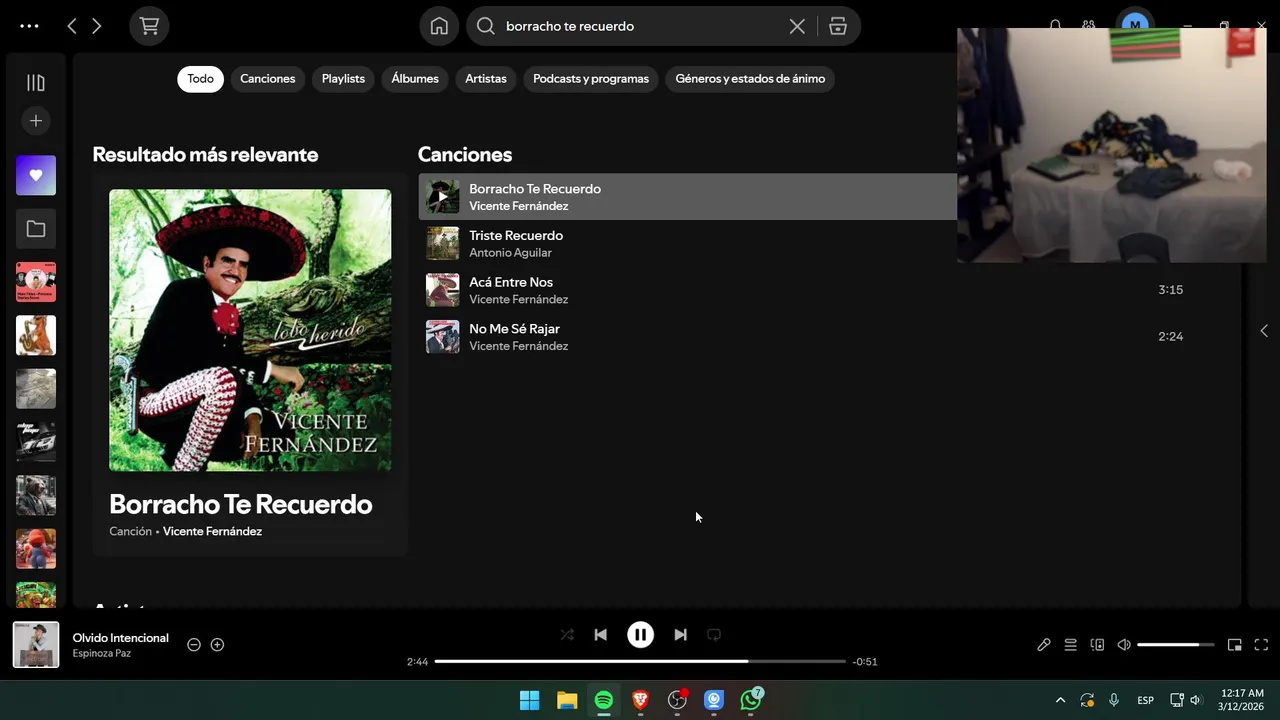The height and width of the screenshot is (720, 1280).
Task: Add Olvido Intencional with plus circle
Action: pyautogui.click(x=217, y=645)
